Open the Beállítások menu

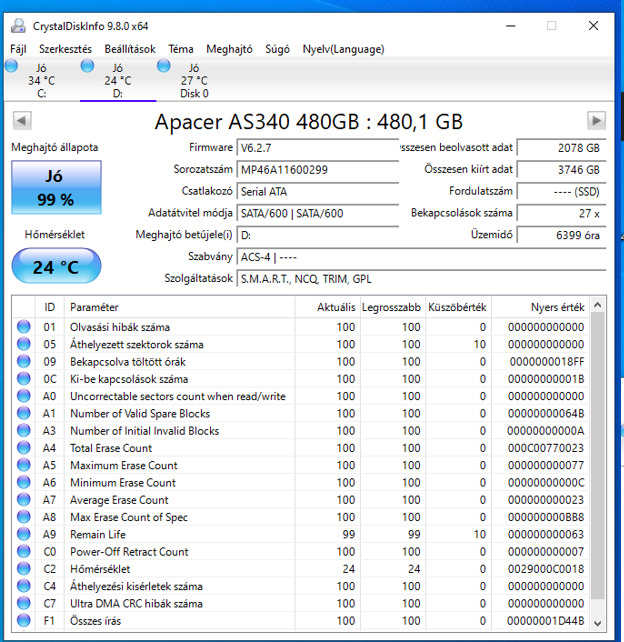click(130, 49)
